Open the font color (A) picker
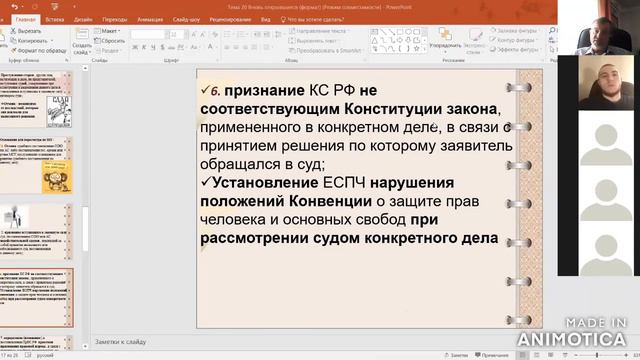This screenshot has width=640, height=360. (211, 47)
